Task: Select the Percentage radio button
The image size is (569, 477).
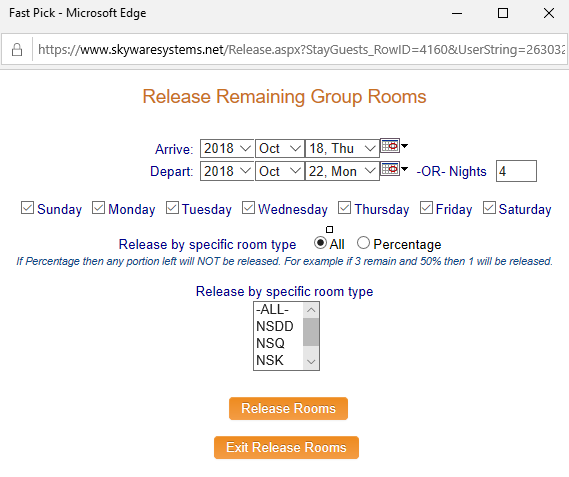Action: (x=363, y=243)
